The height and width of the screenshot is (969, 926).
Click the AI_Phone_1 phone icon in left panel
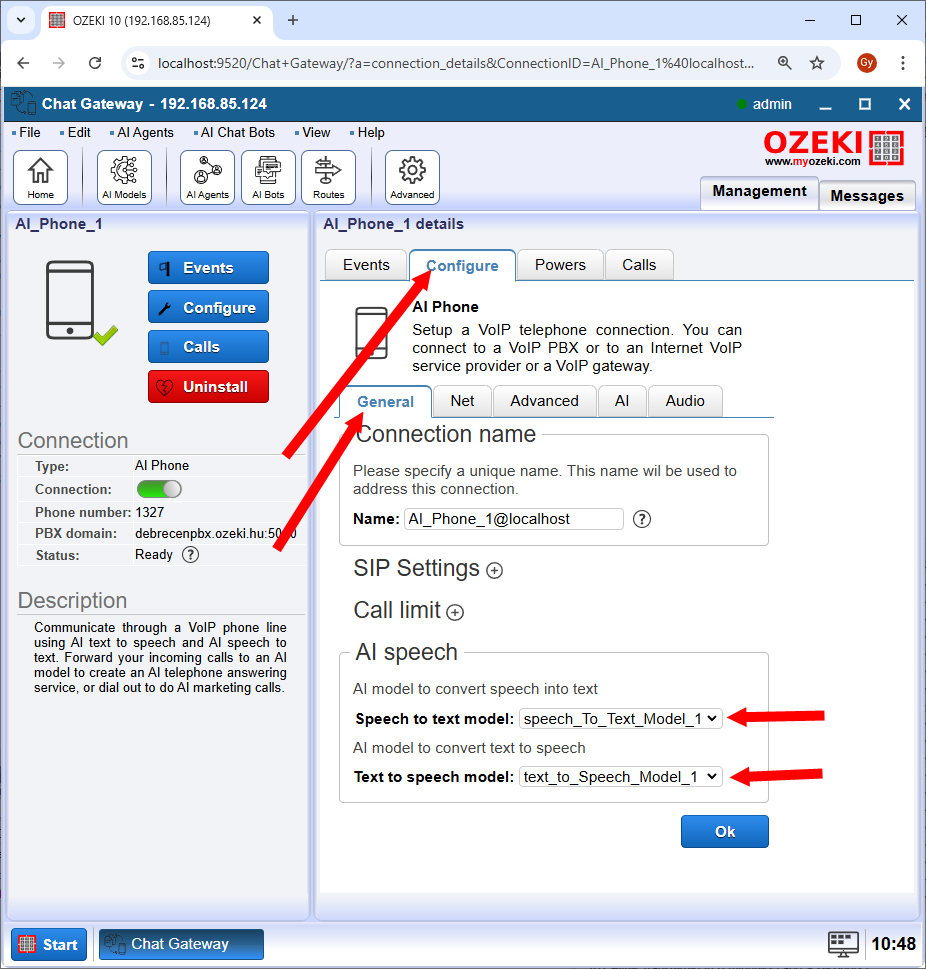(x=70, y=300)
